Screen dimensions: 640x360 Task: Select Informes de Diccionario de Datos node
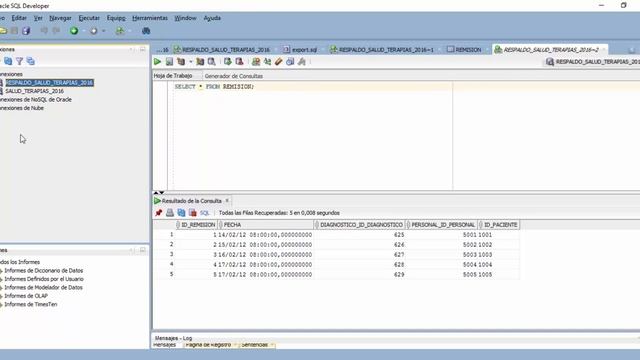tap(44, 271)
